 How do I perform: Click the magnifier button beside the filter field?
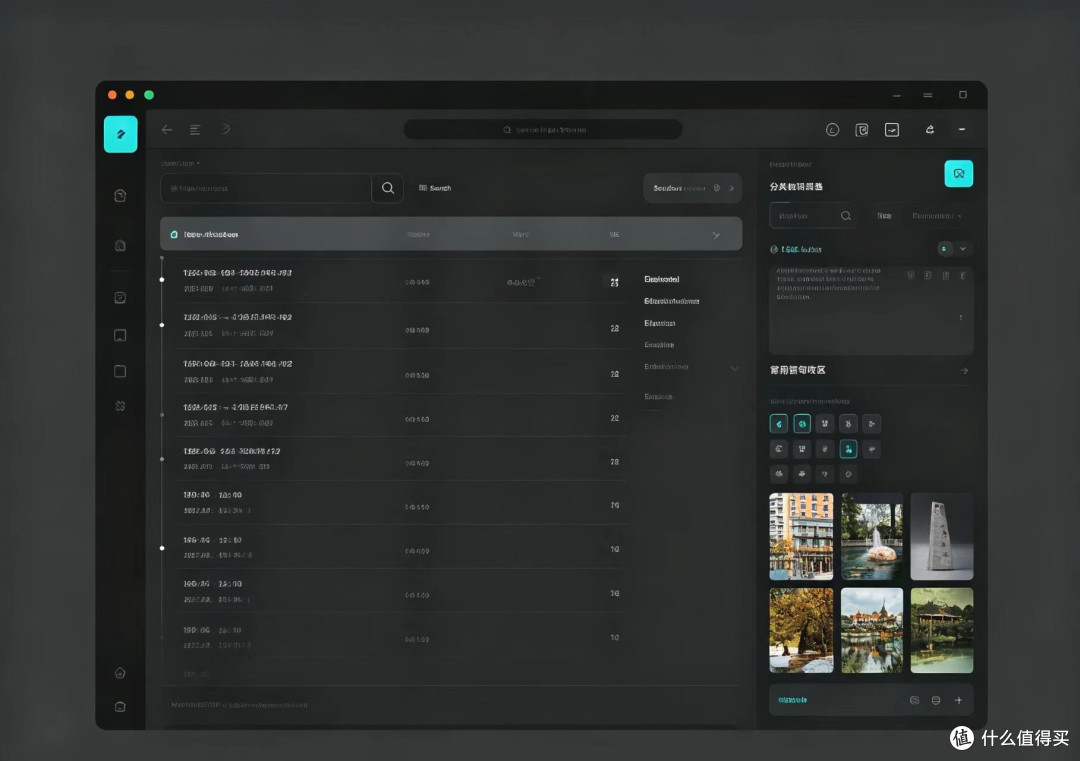click(x=388, y=188)
